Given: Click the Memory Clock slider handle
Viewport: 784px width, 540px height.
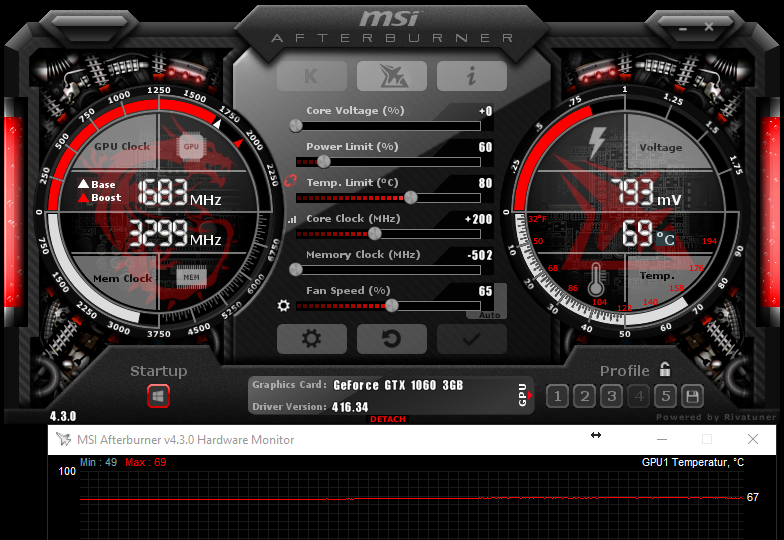Looking at the screenshot, I should 296,270.
